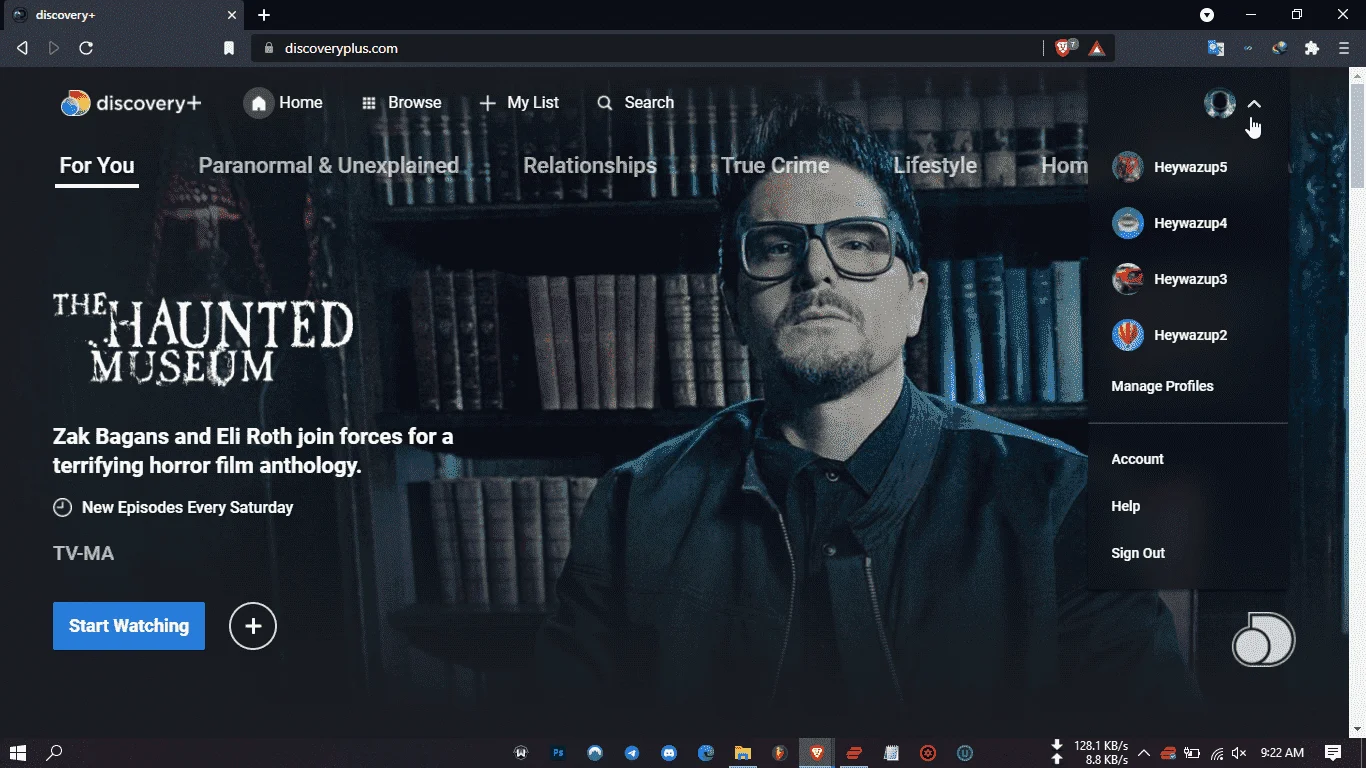Open Microsoft Edge from the taskbar
Viewport: 1366px width, 768px height.
(706, 753)
